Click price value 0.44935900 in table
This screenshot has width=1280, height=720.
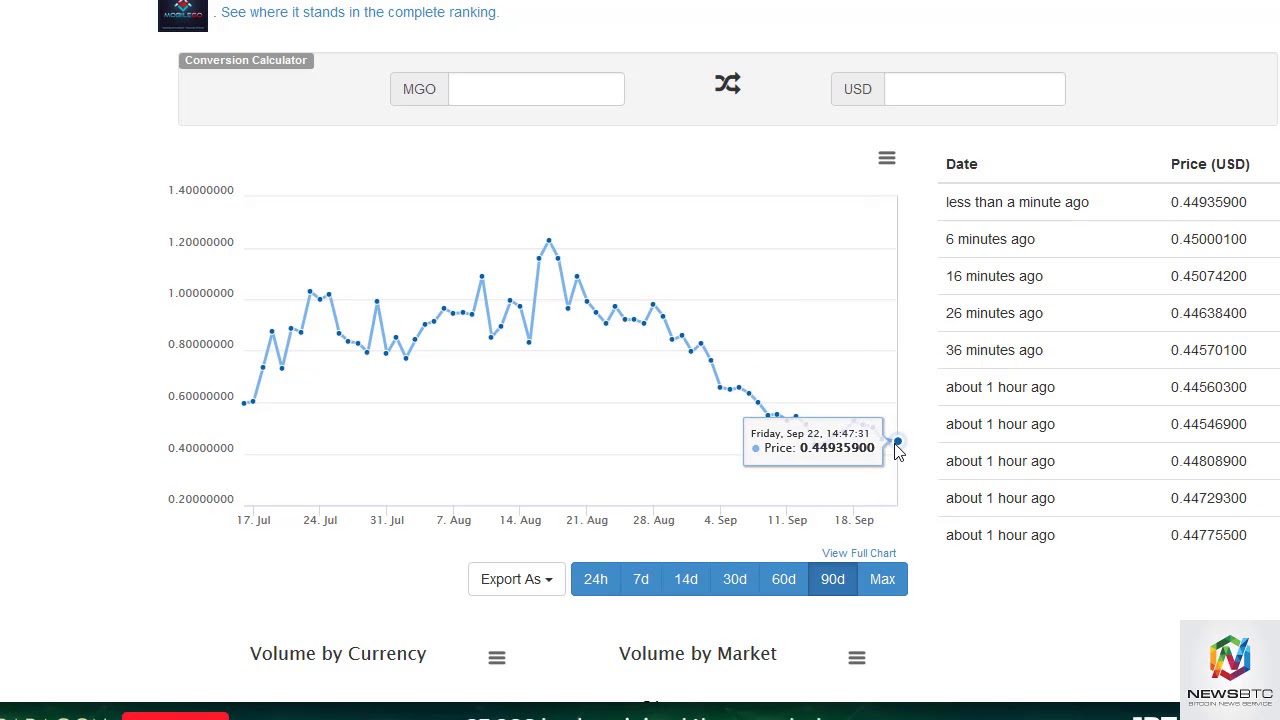tap(1209, 202)
